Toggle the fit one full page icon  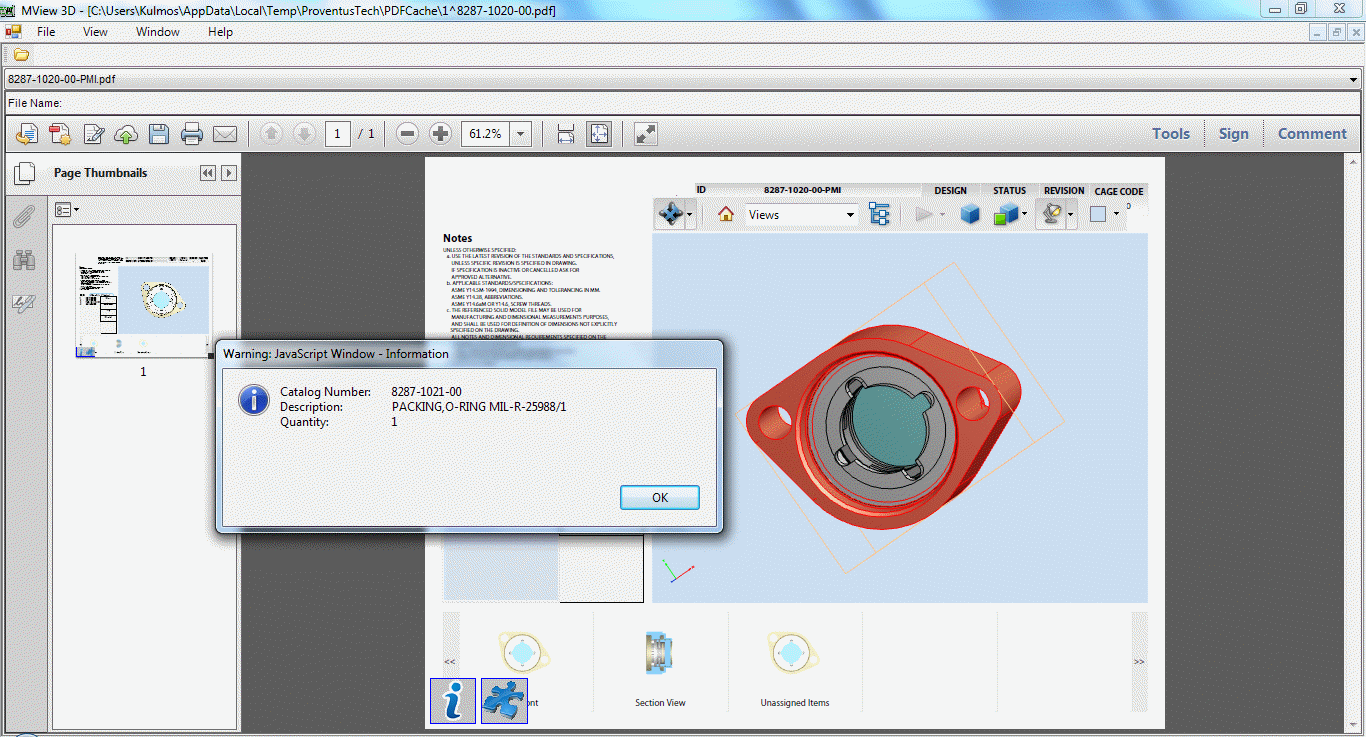(599, 134)
